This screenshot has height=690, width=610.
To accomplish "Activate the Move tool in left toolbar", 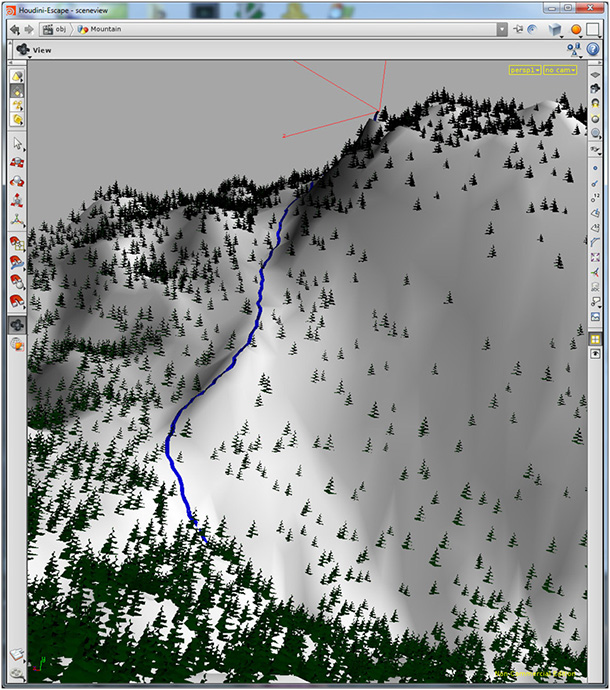I will pyautogui.click(x=17, y=163).
